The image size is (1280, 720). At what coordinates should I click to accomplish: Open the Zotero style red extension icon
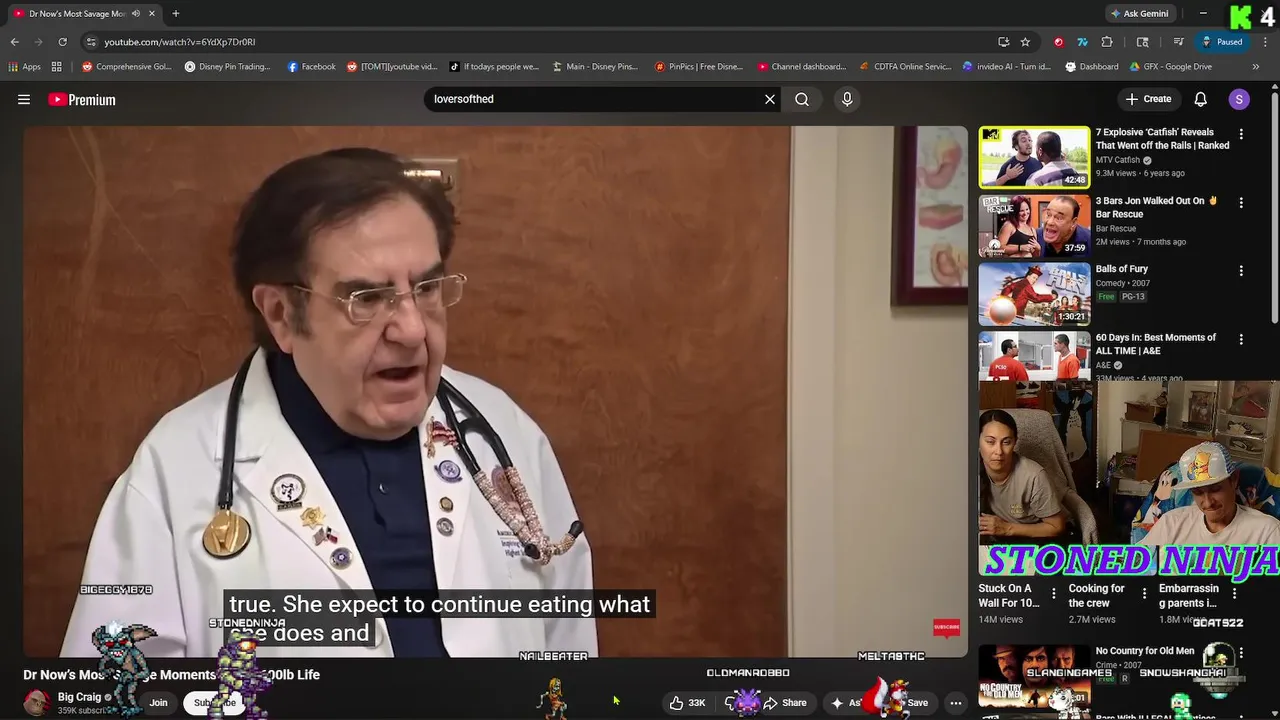coord(1058,42)
